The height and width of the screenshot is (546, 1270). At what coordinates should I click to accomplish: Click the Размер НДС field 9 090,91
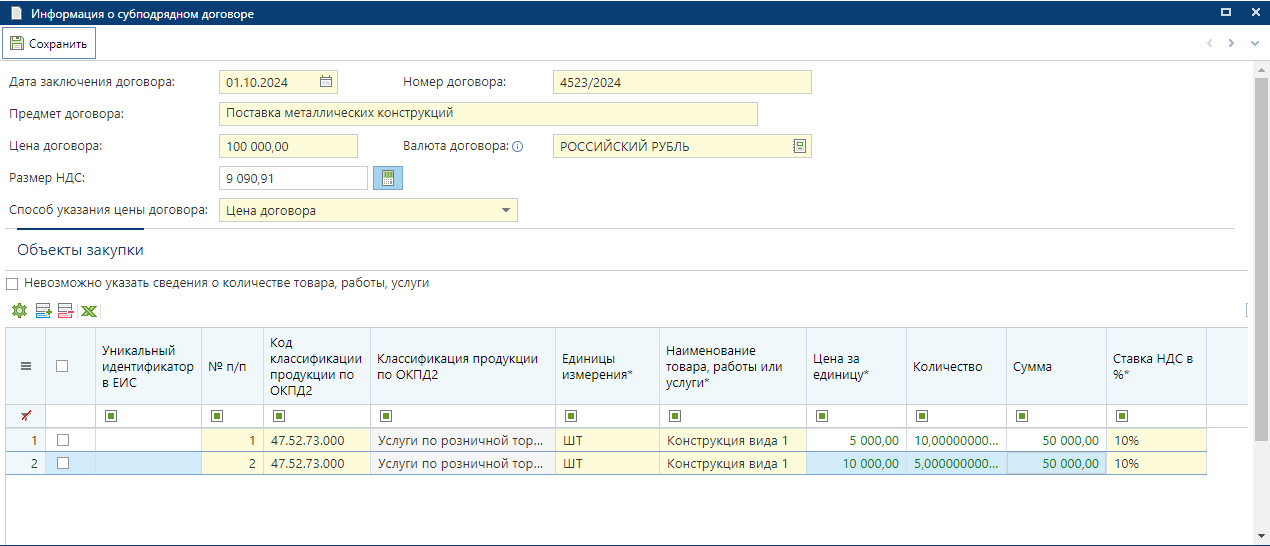[x=293, y=178]
